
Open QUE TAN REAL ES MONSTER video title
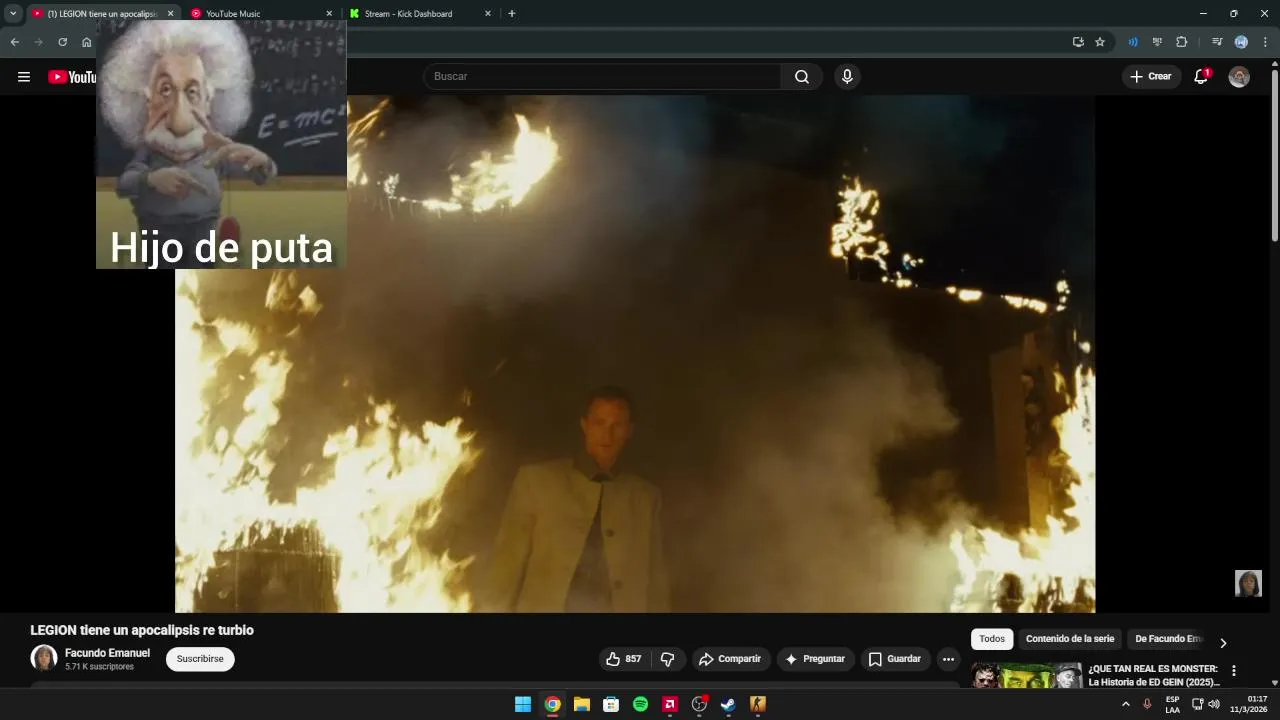[x=1153, y=675]
